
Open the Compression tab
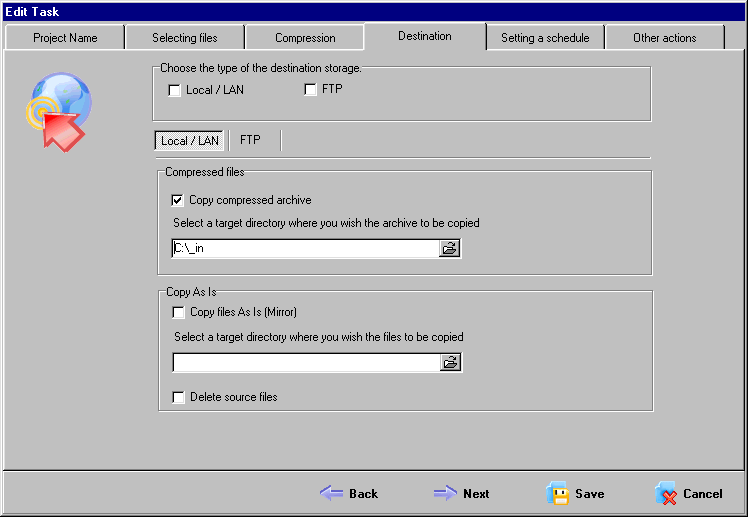305,38
